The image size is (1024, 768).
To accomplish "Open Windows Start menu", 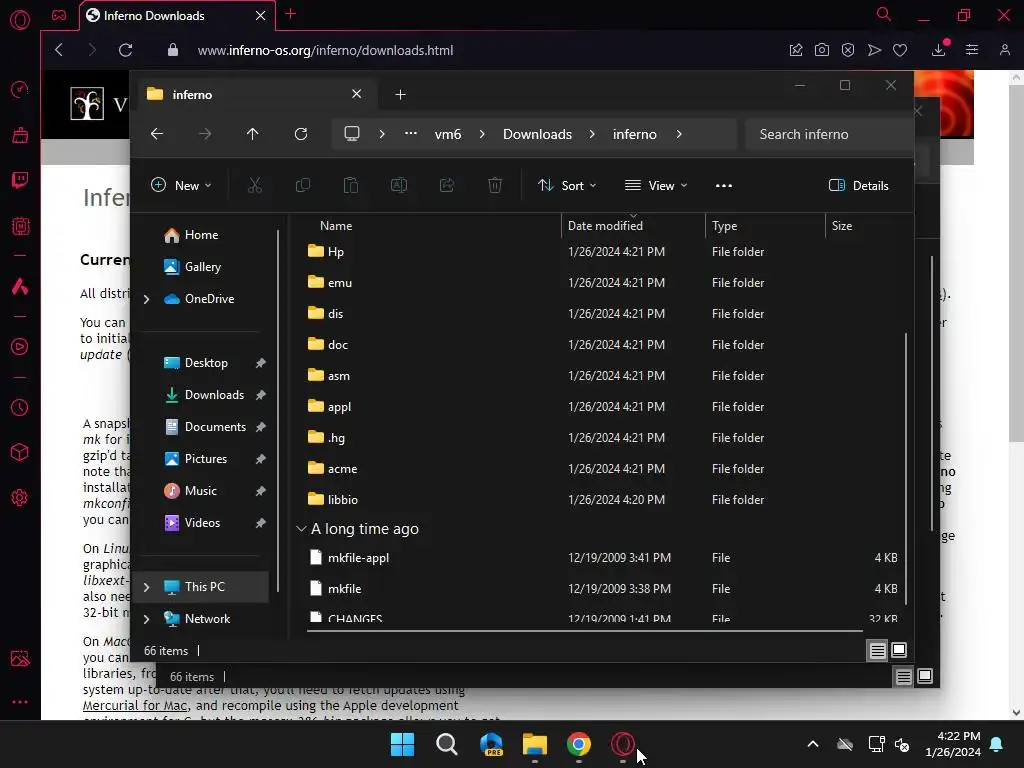I will [x=402, y=744].
